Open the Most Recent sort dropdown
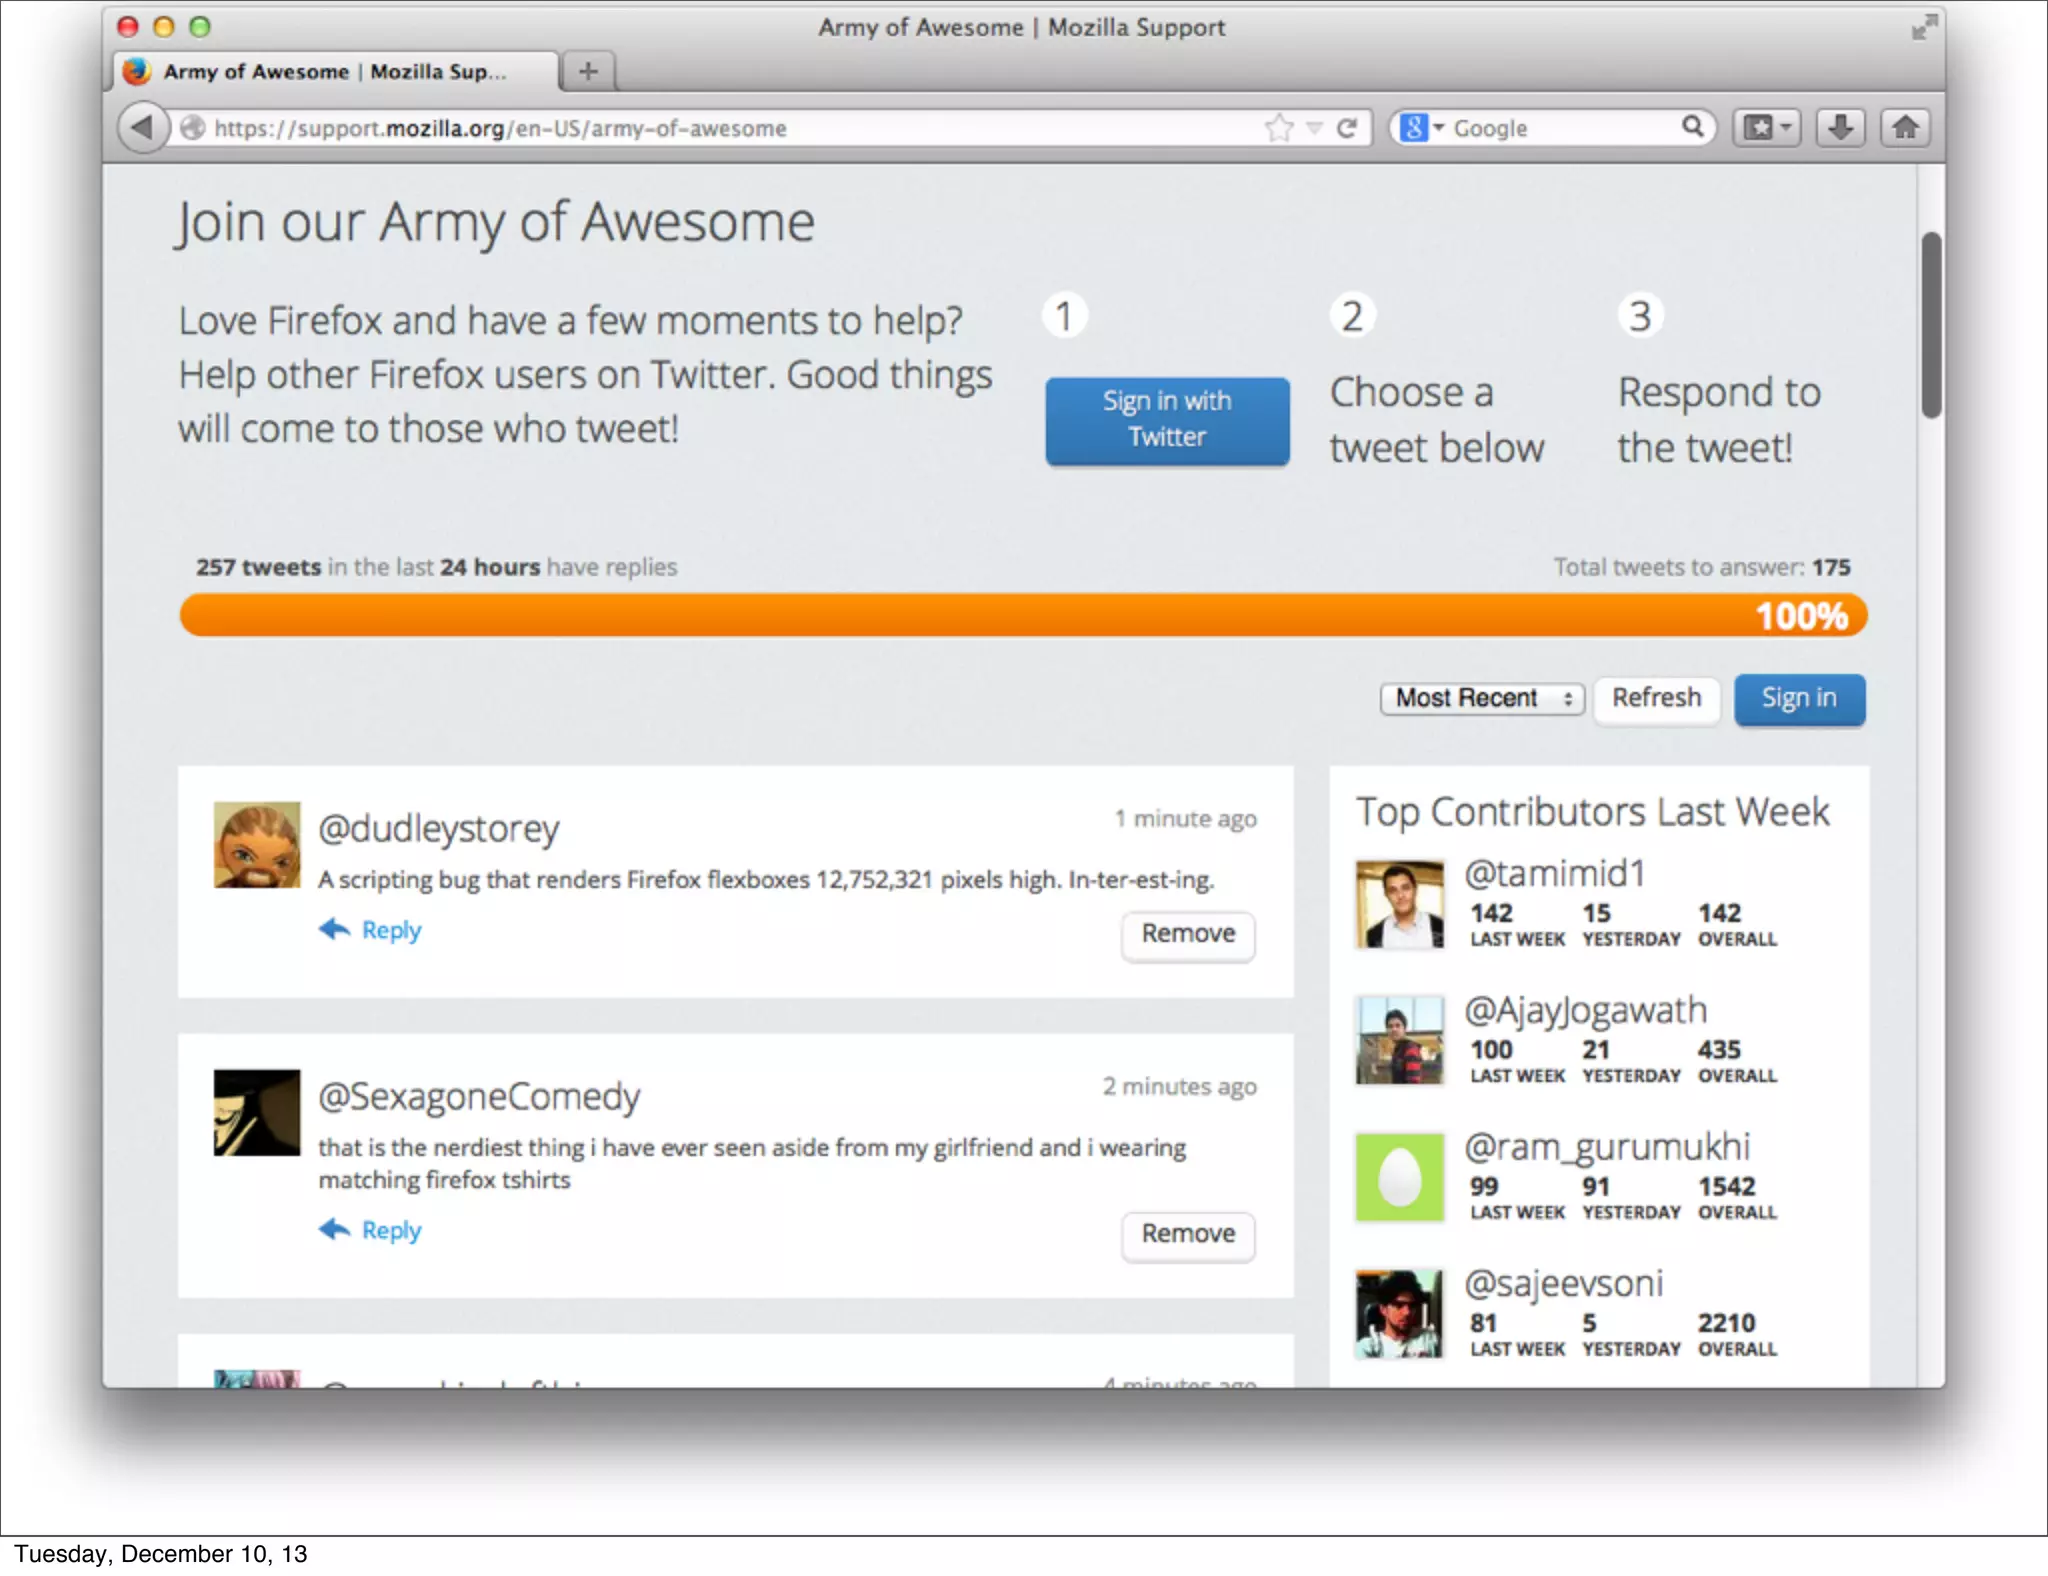2048x1576 pixels. [1481, 698]
